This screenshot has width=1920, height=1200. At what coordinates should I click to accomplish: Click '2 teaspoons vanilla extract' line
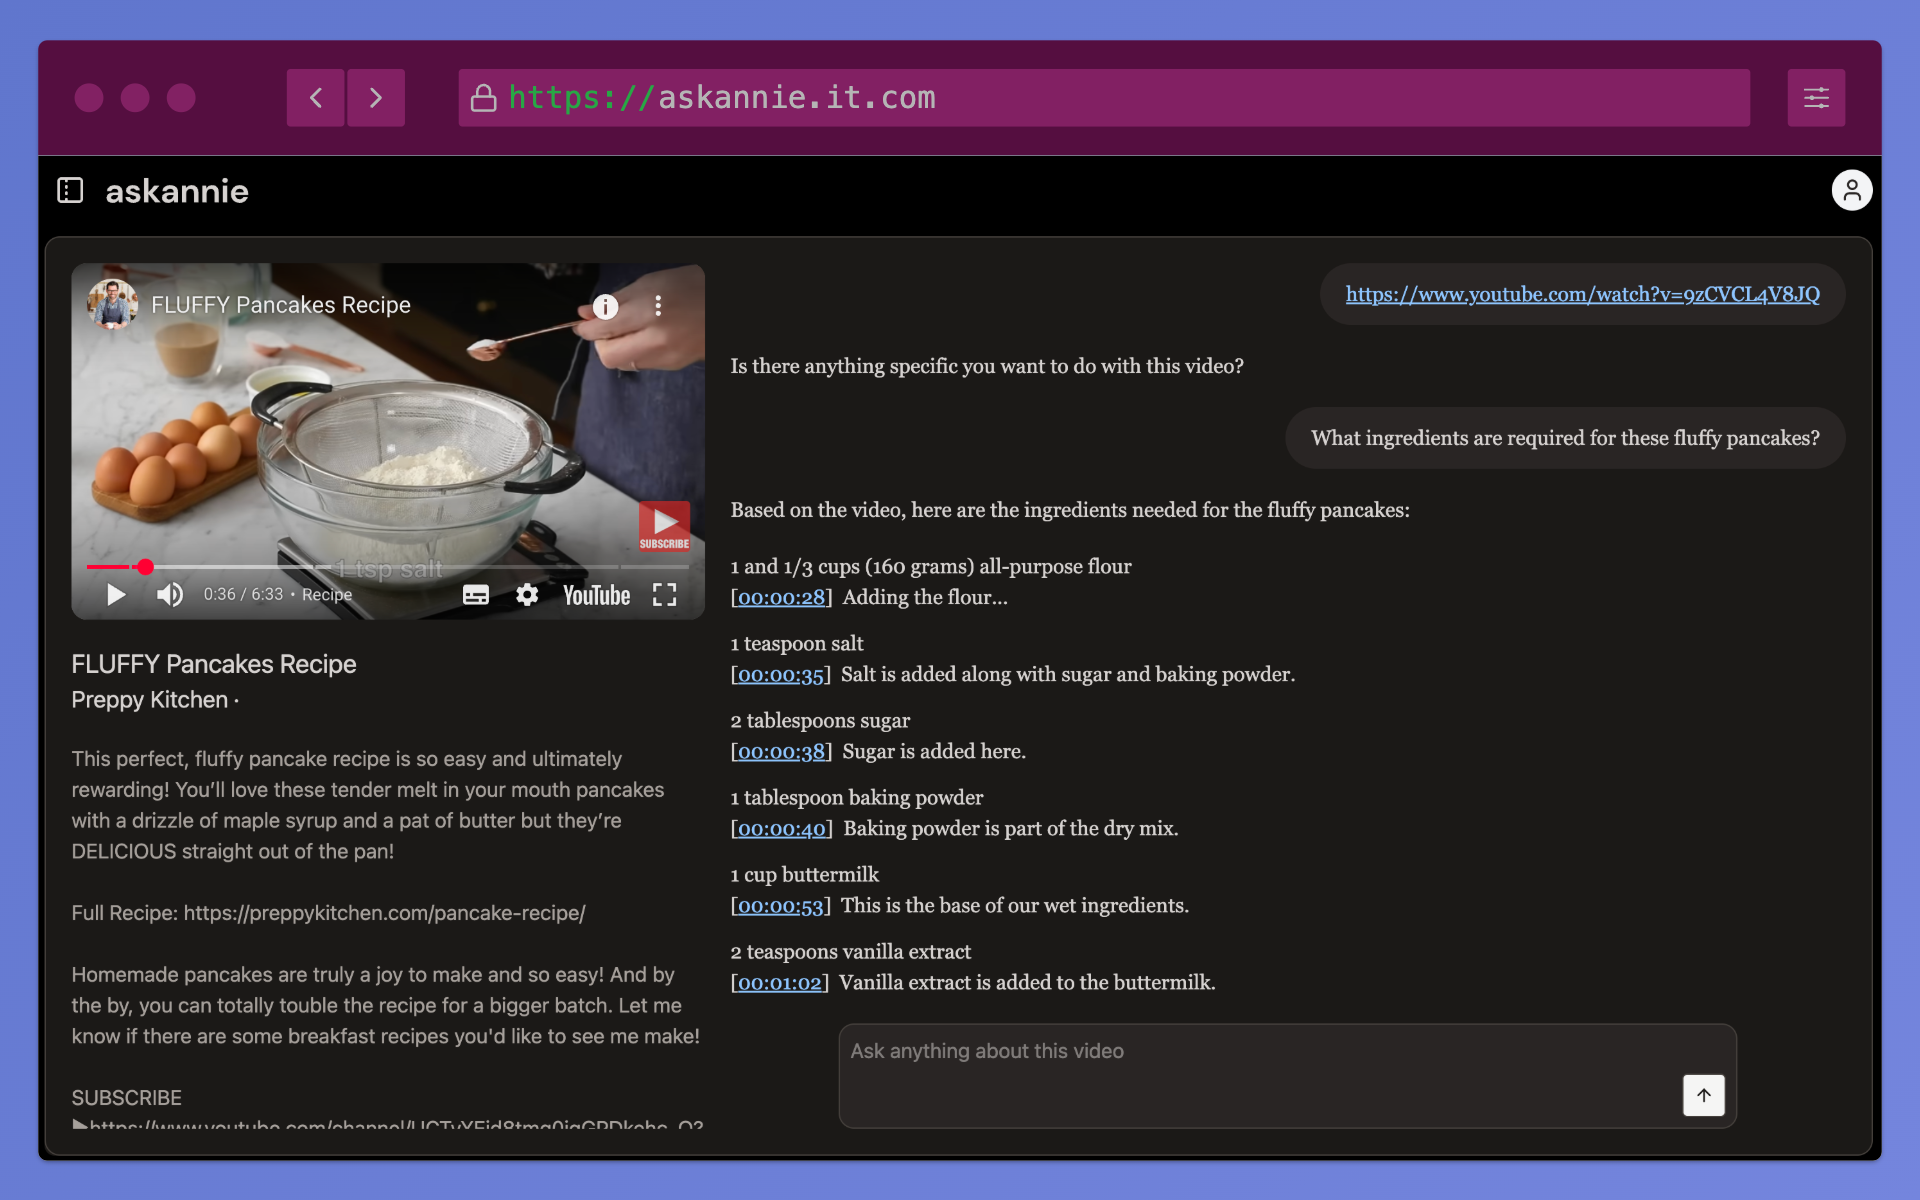pos(850,951)
